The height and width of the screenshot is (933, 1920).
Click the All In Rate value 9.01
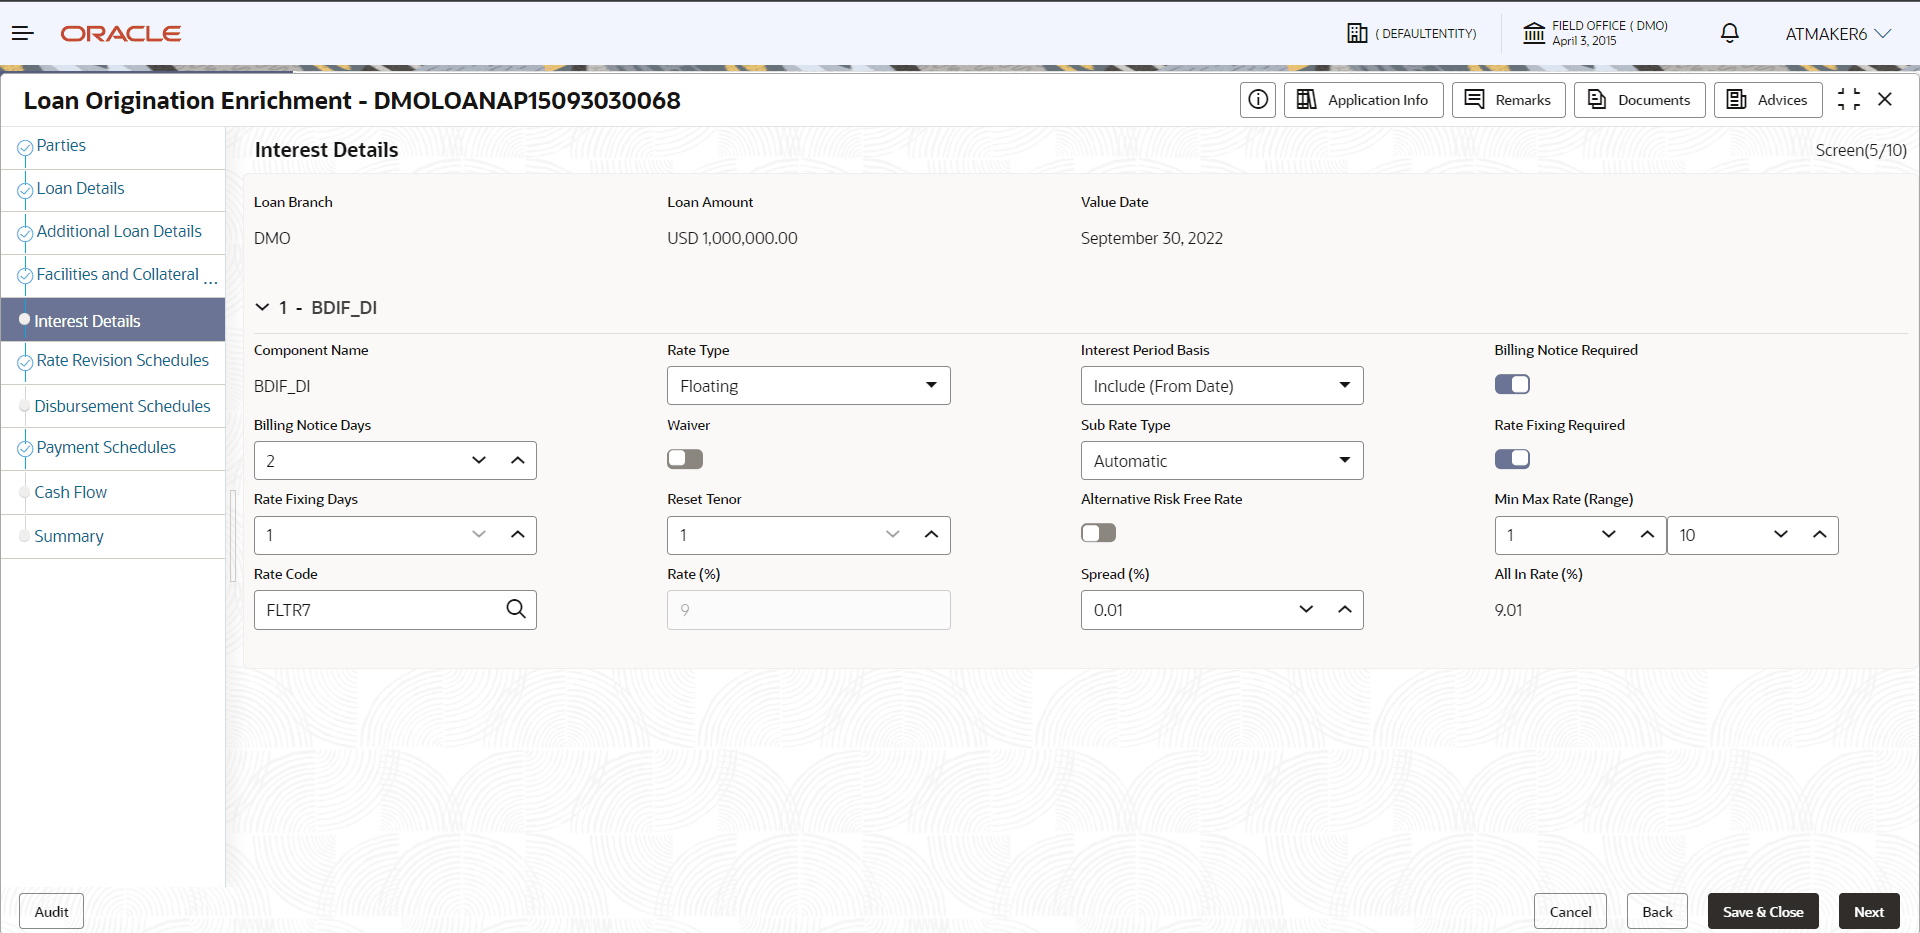[1508, 610]
